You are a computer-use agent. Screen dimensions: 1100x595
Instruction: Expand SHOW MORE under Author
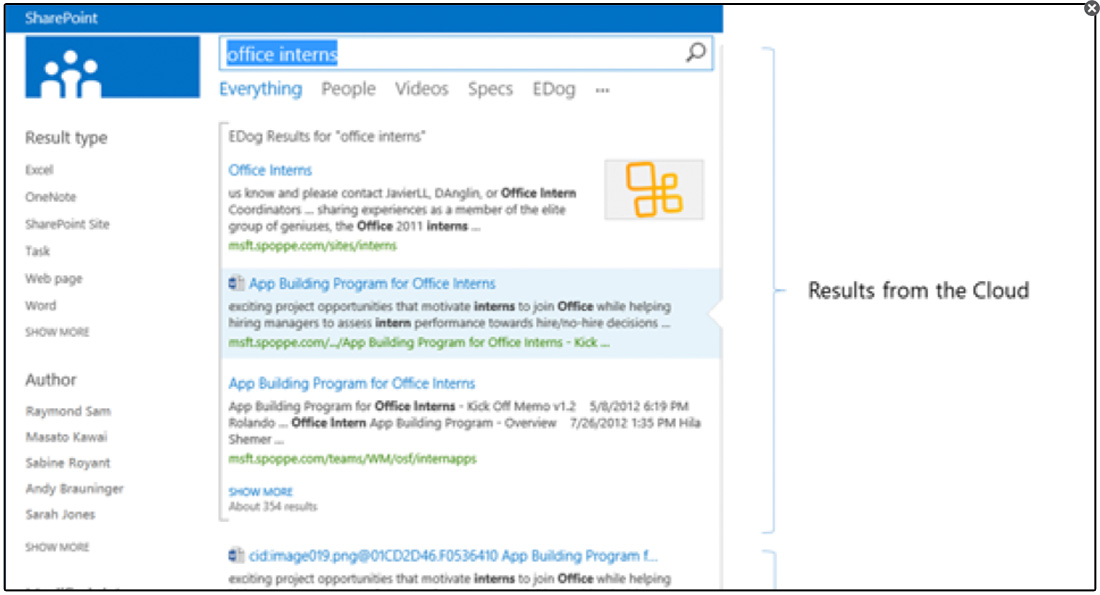pos(58,547)
